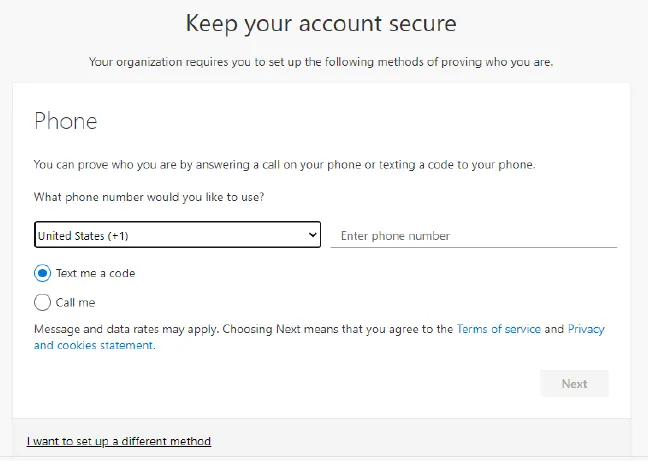Open the Privacy and cookies statement link

(93, 345)
